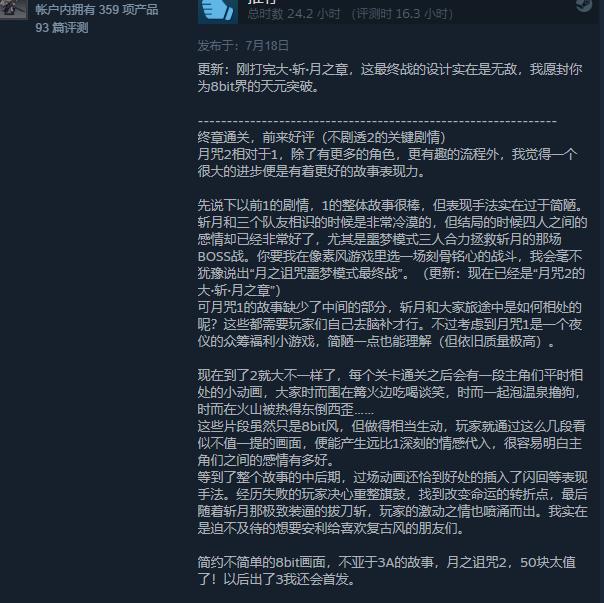This screenshot has width=604, height=603.
Task: Click the '终章通关，前来好评' line
Action: click(x=322, y=137)
